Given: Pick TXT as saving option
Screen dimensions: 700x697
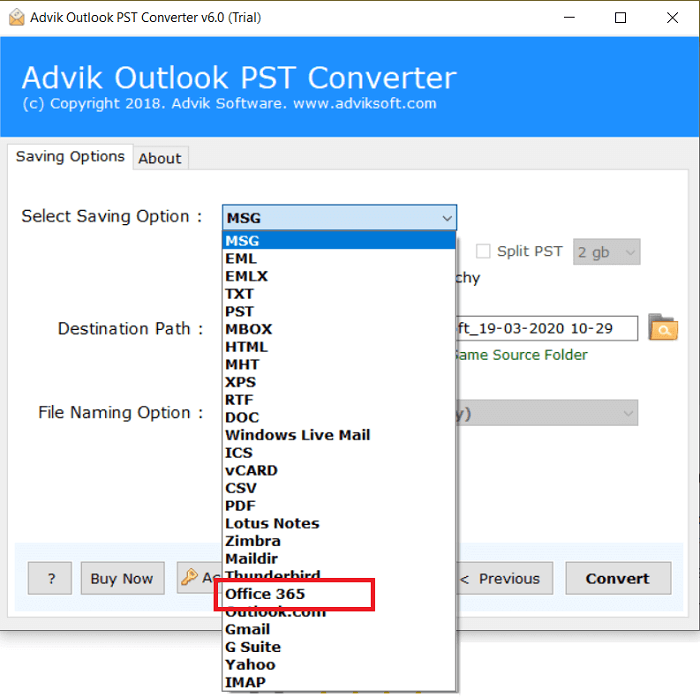Looking at the screenshot, I should pyautogui.click(x=339, y=294).
